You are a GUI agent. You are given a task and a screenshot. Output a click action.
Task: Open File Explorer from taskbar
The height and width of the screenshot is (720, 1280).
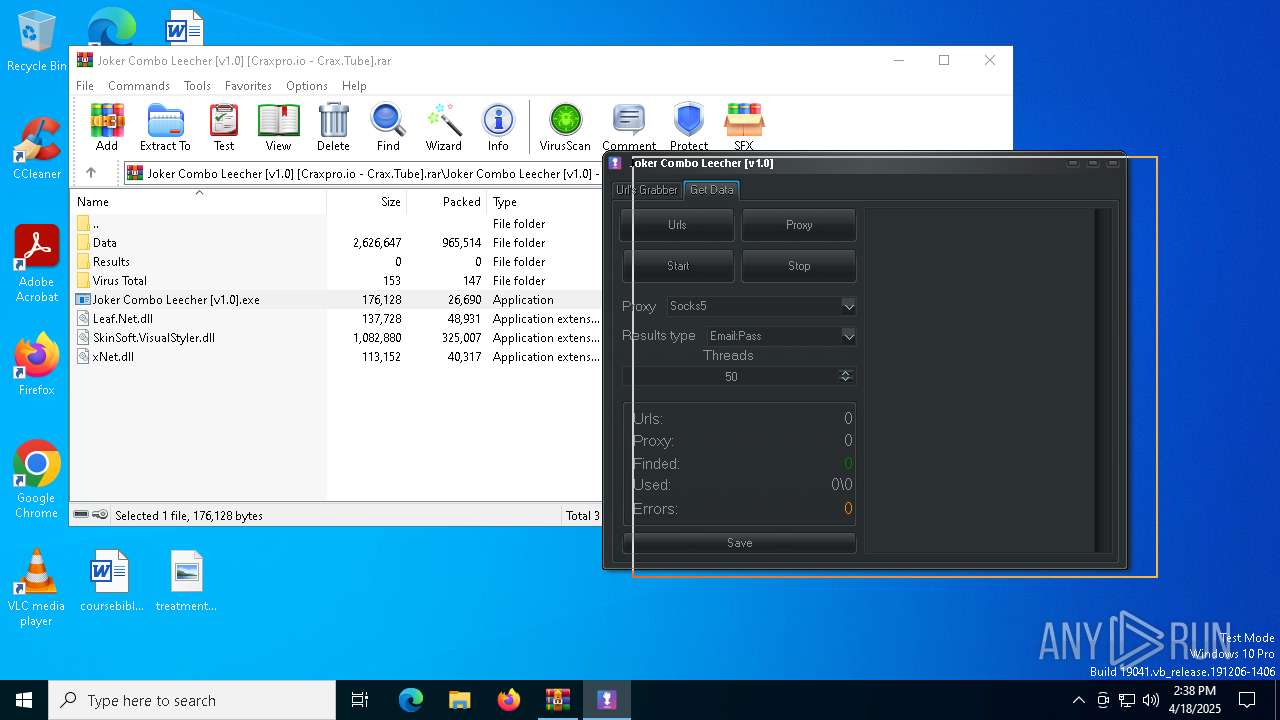point(460,700)
